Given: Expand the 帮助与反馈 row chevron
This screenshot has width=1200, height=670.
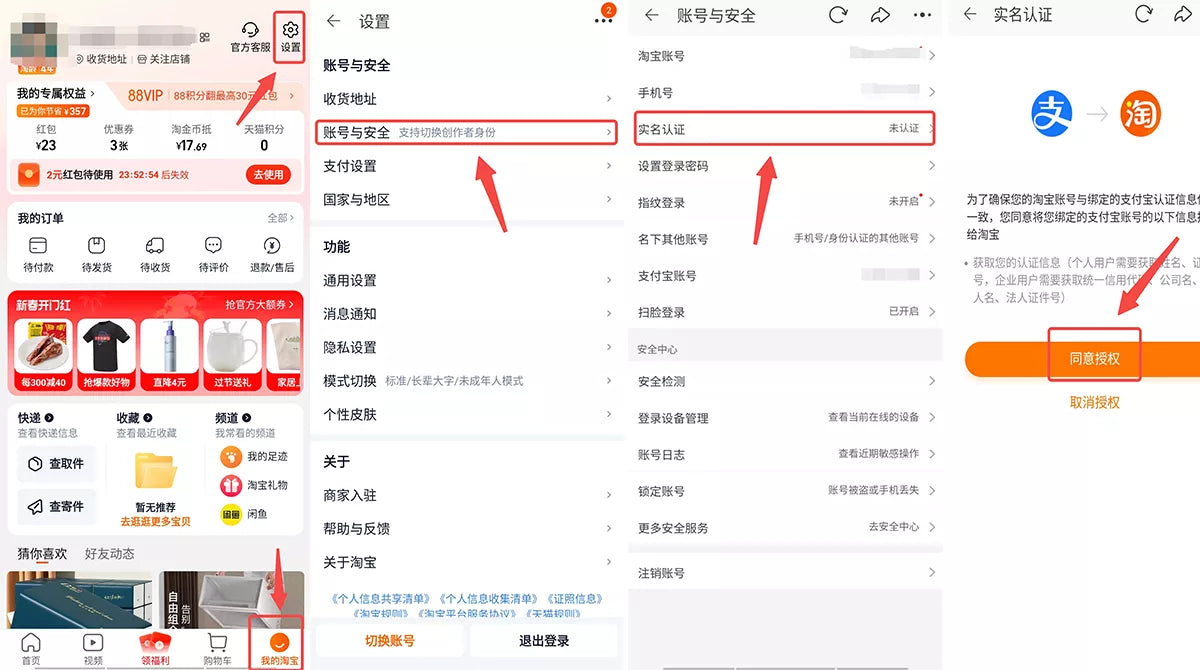Looking at the screenshot, I should [608, 528].
